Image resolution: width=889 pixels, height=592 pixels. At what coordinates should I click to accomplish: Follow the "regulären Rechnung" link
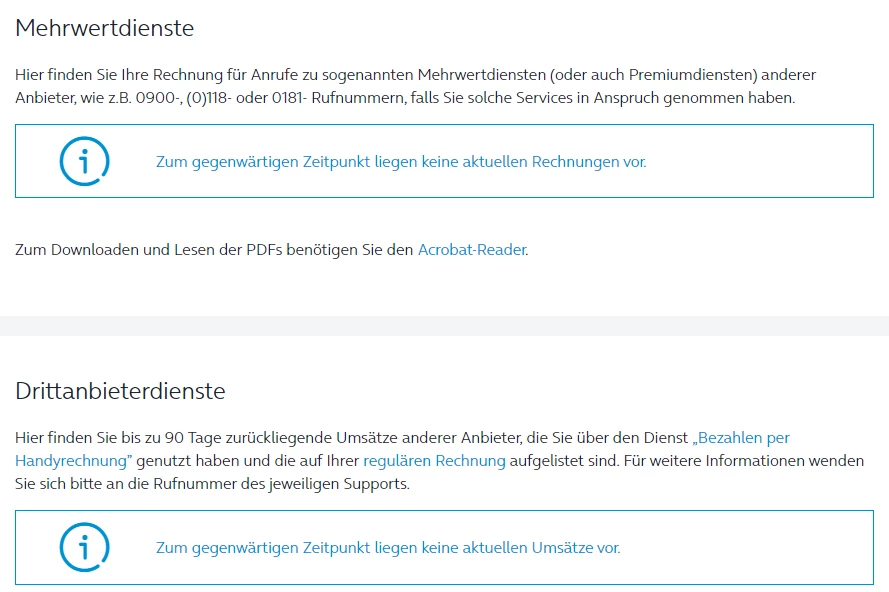pyautogui.click(x=434, y=461)
